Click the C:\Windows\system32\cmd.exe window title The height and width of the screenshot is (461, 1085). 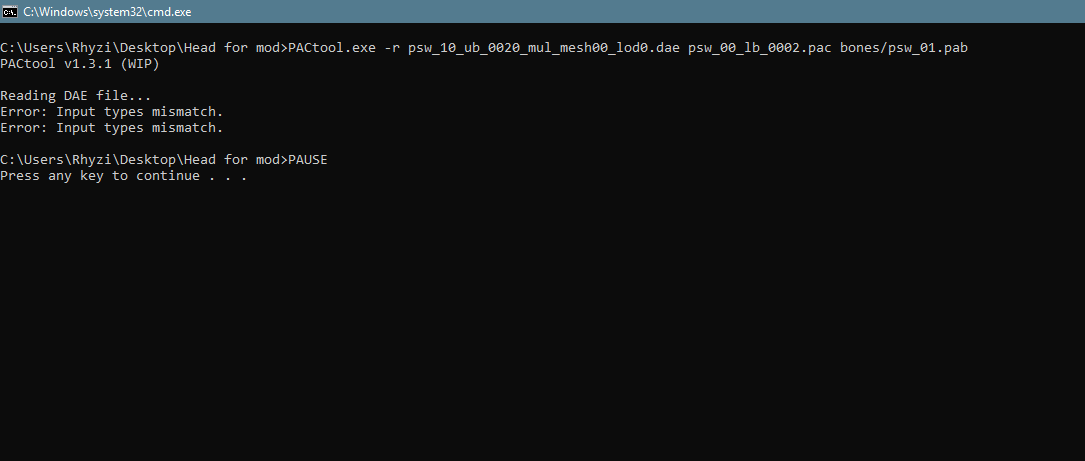(x=107, y=11)
